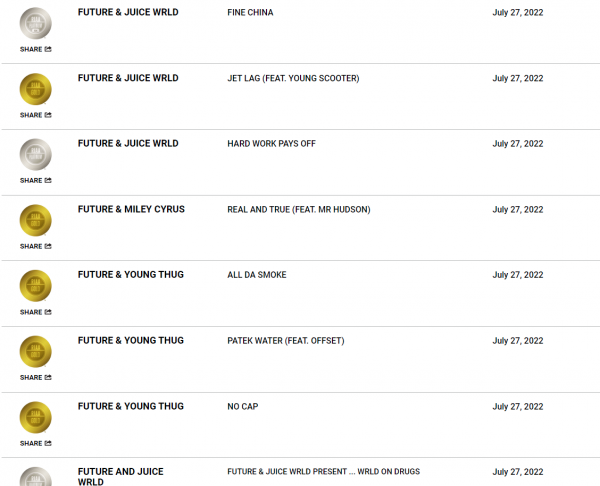The image size is (600, 486).
Task: Click the gold award badge for Jet Lag
Action: coord(36,89)
